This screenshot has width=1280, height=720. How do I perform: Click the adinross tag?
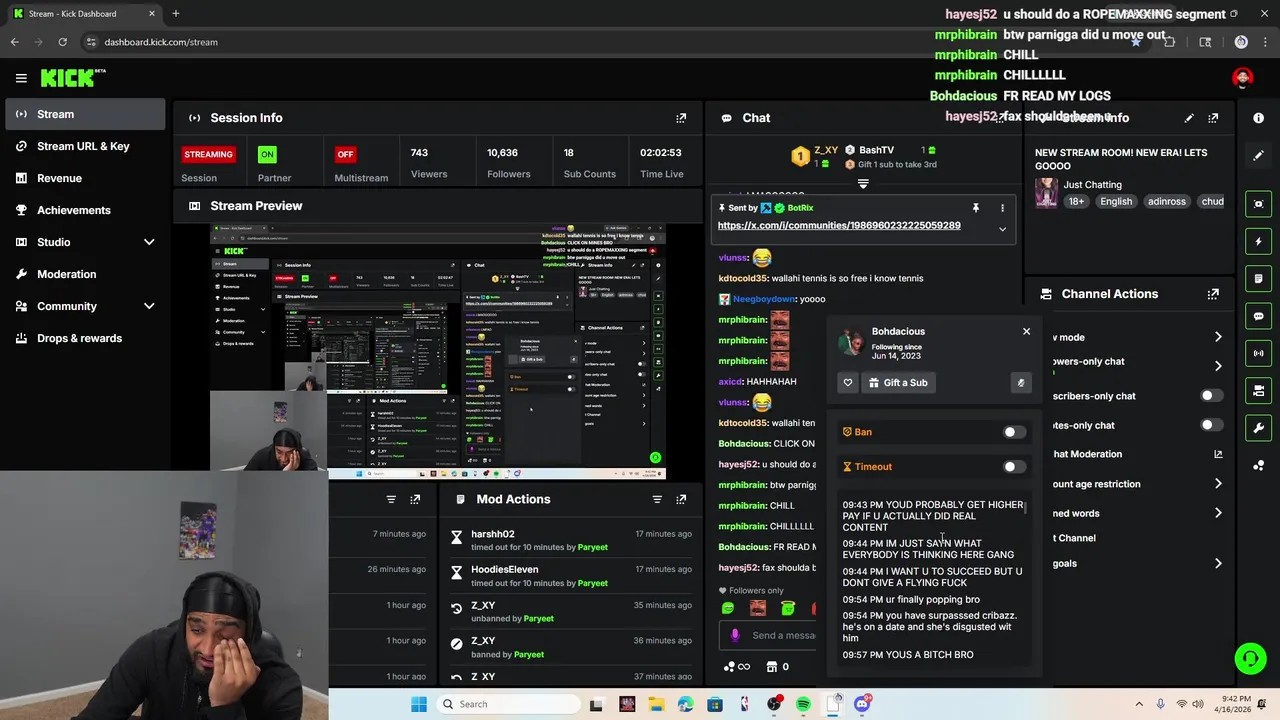click(1167, 201)
